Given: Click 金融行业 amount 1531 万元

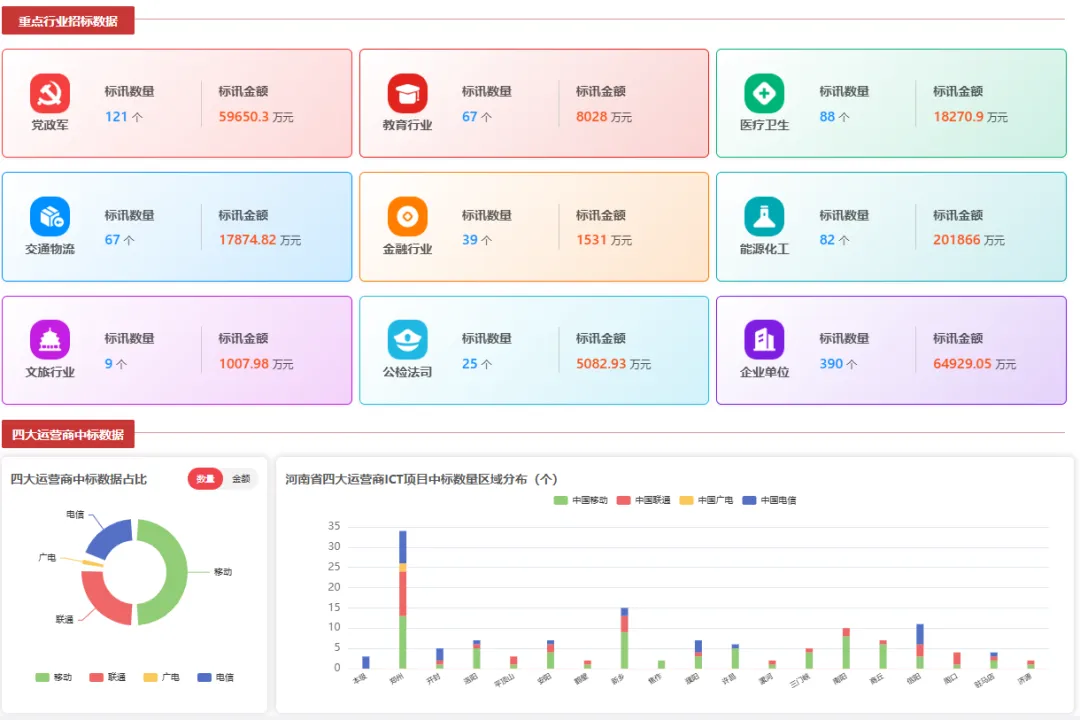Looking at the screenshot, I should pyautogui.click(x=604, y=240).
